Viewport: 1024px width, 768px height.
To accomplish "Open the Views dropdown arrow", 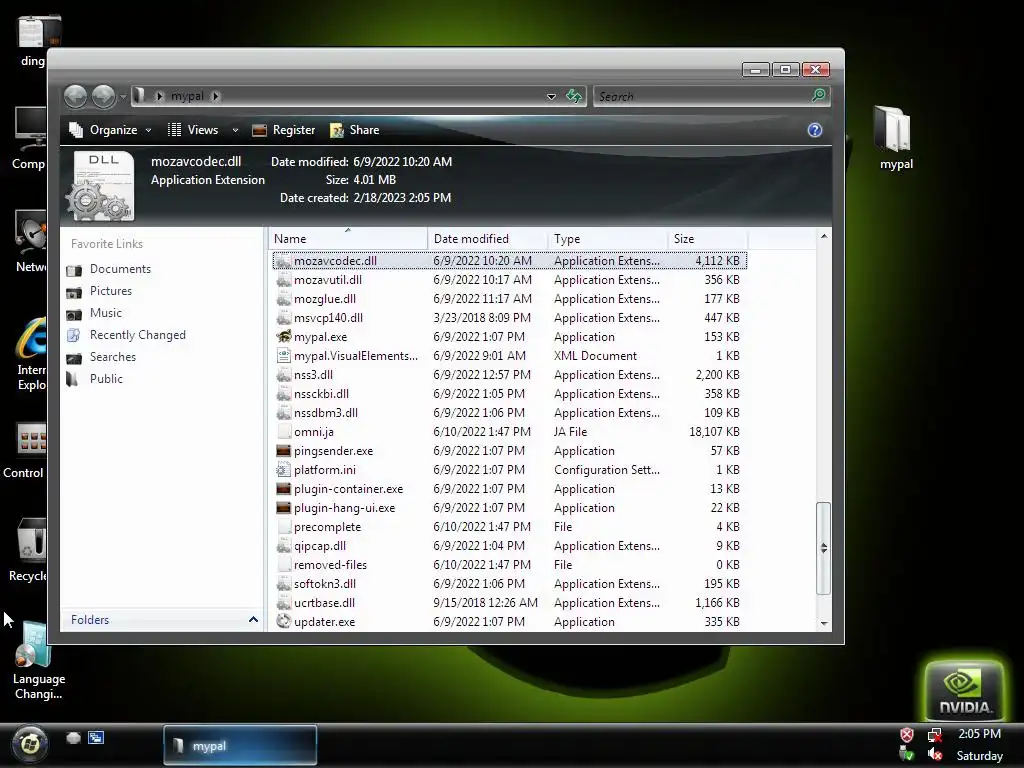I will 235,131.
